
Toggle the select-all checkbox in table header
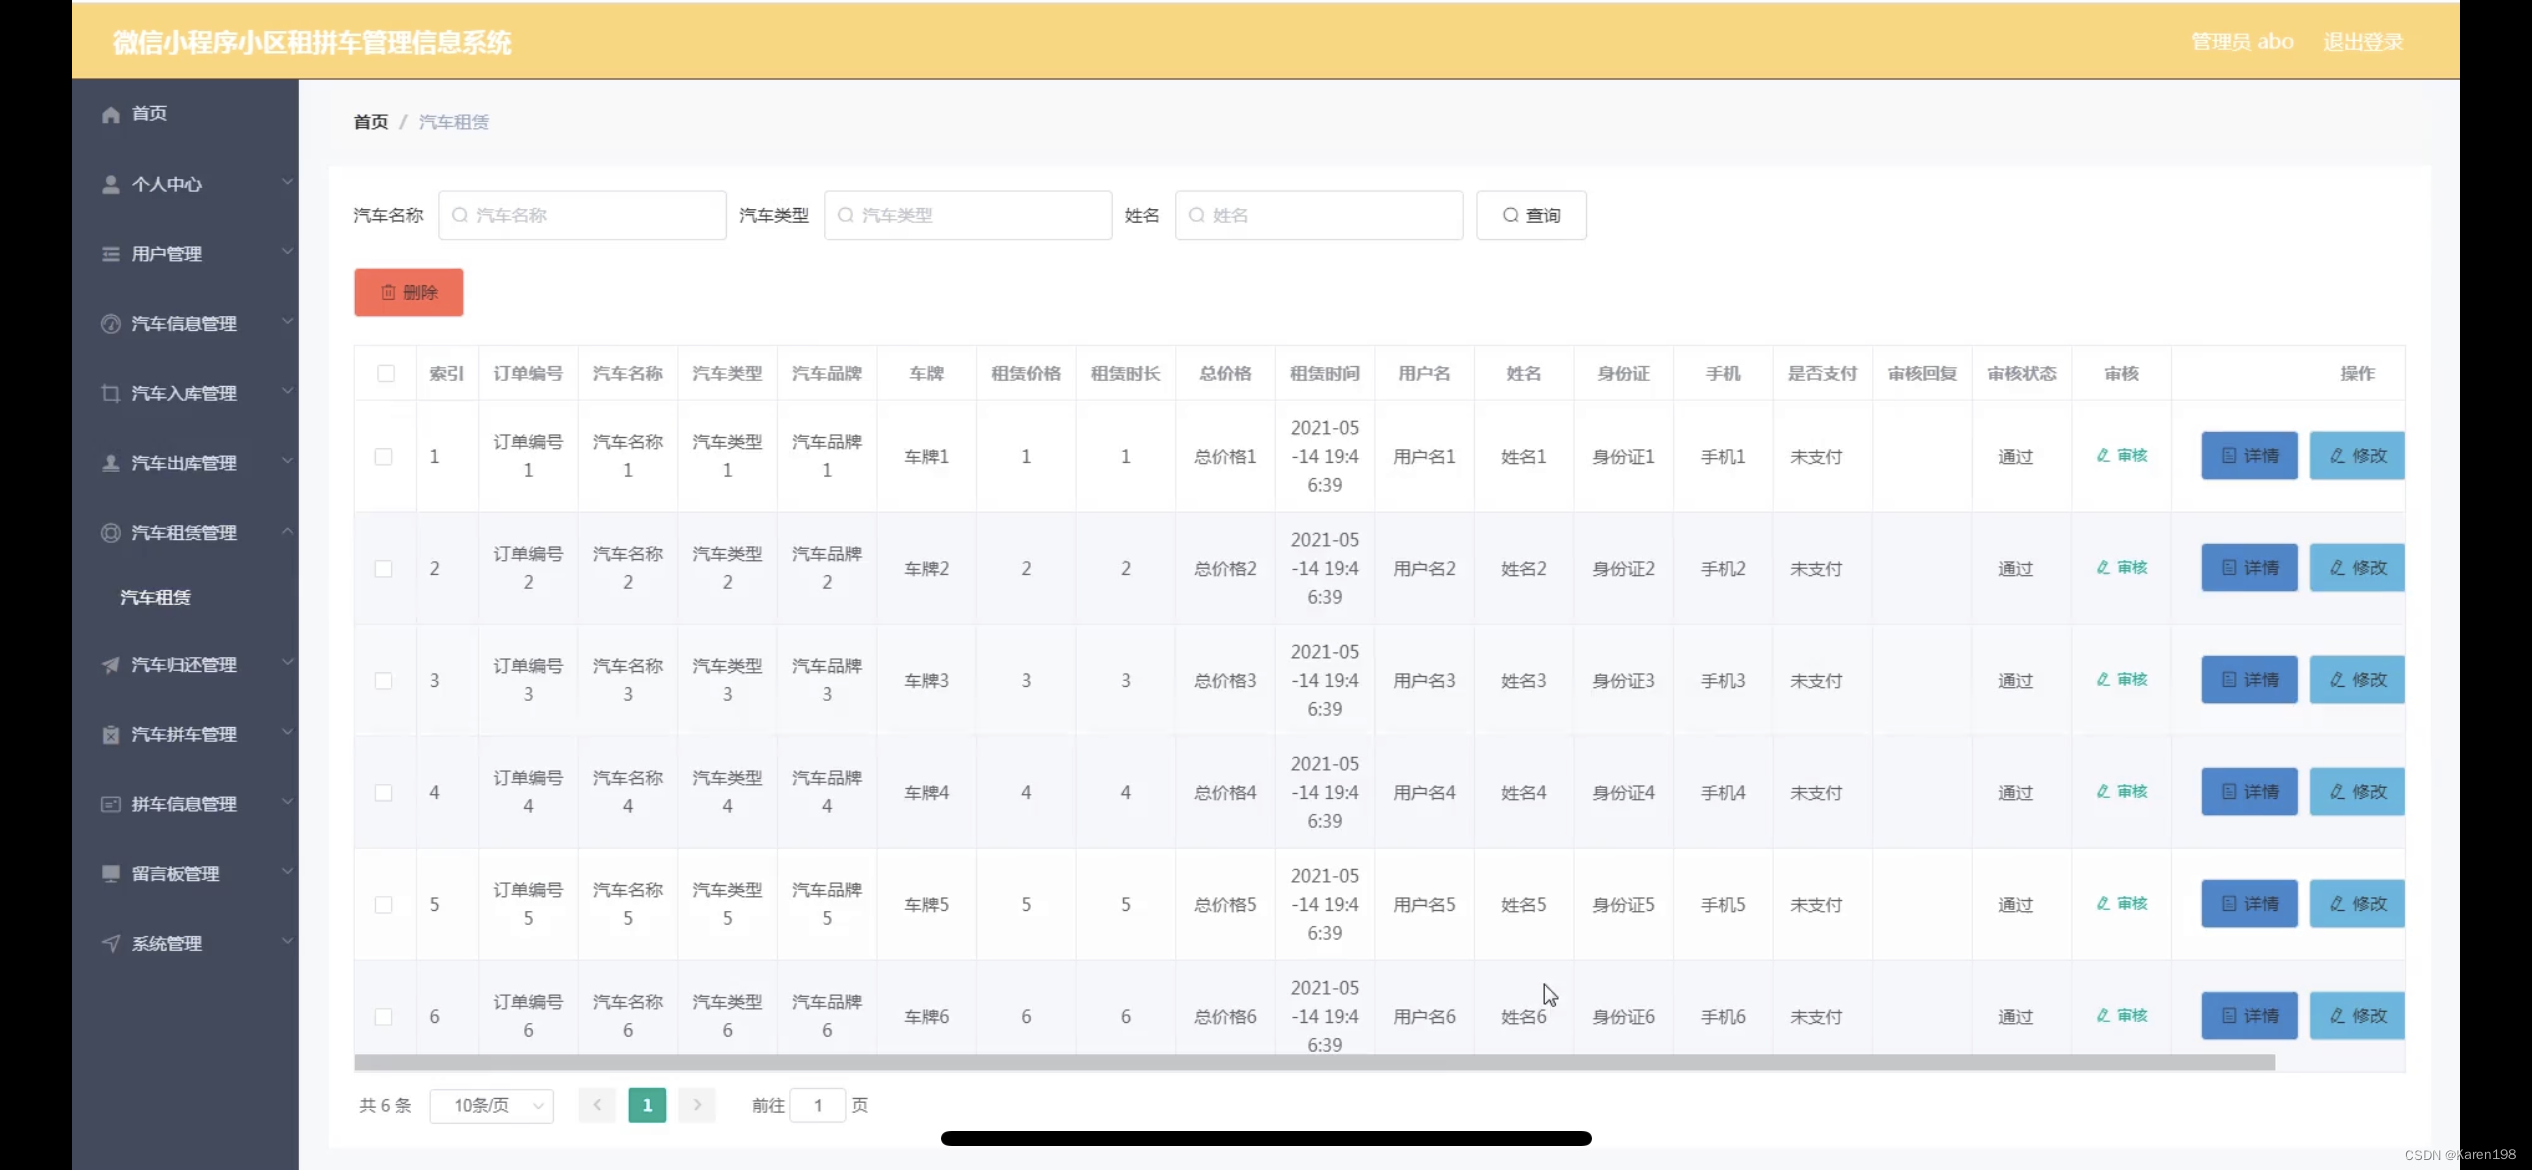tap(386, 373)
